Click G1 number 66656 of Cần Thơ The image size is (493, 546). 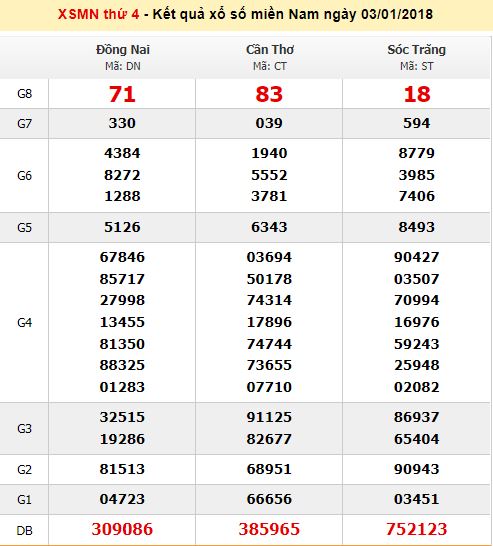[x=269, y=499]
